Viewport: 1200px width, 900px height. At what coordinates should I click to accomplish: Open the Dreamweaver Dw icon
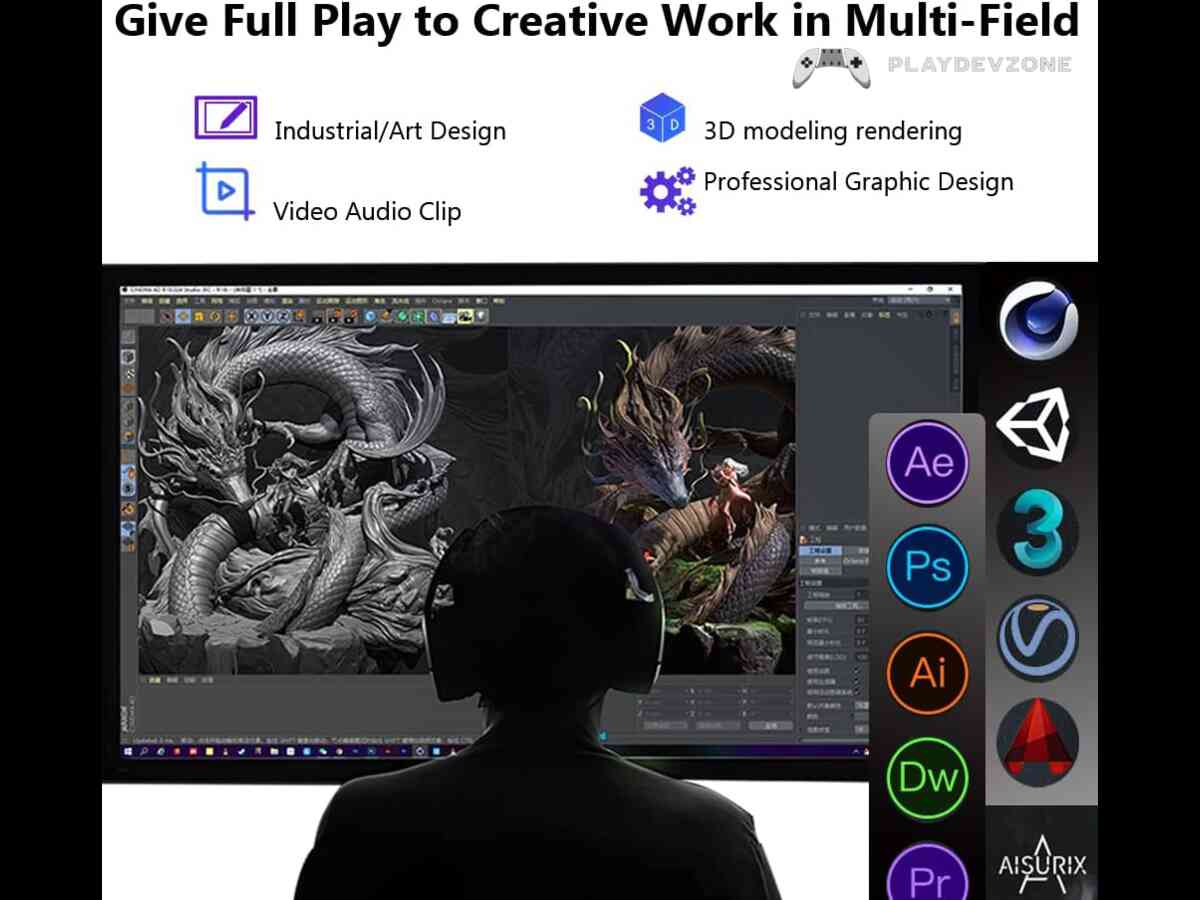tap(928, 778)
